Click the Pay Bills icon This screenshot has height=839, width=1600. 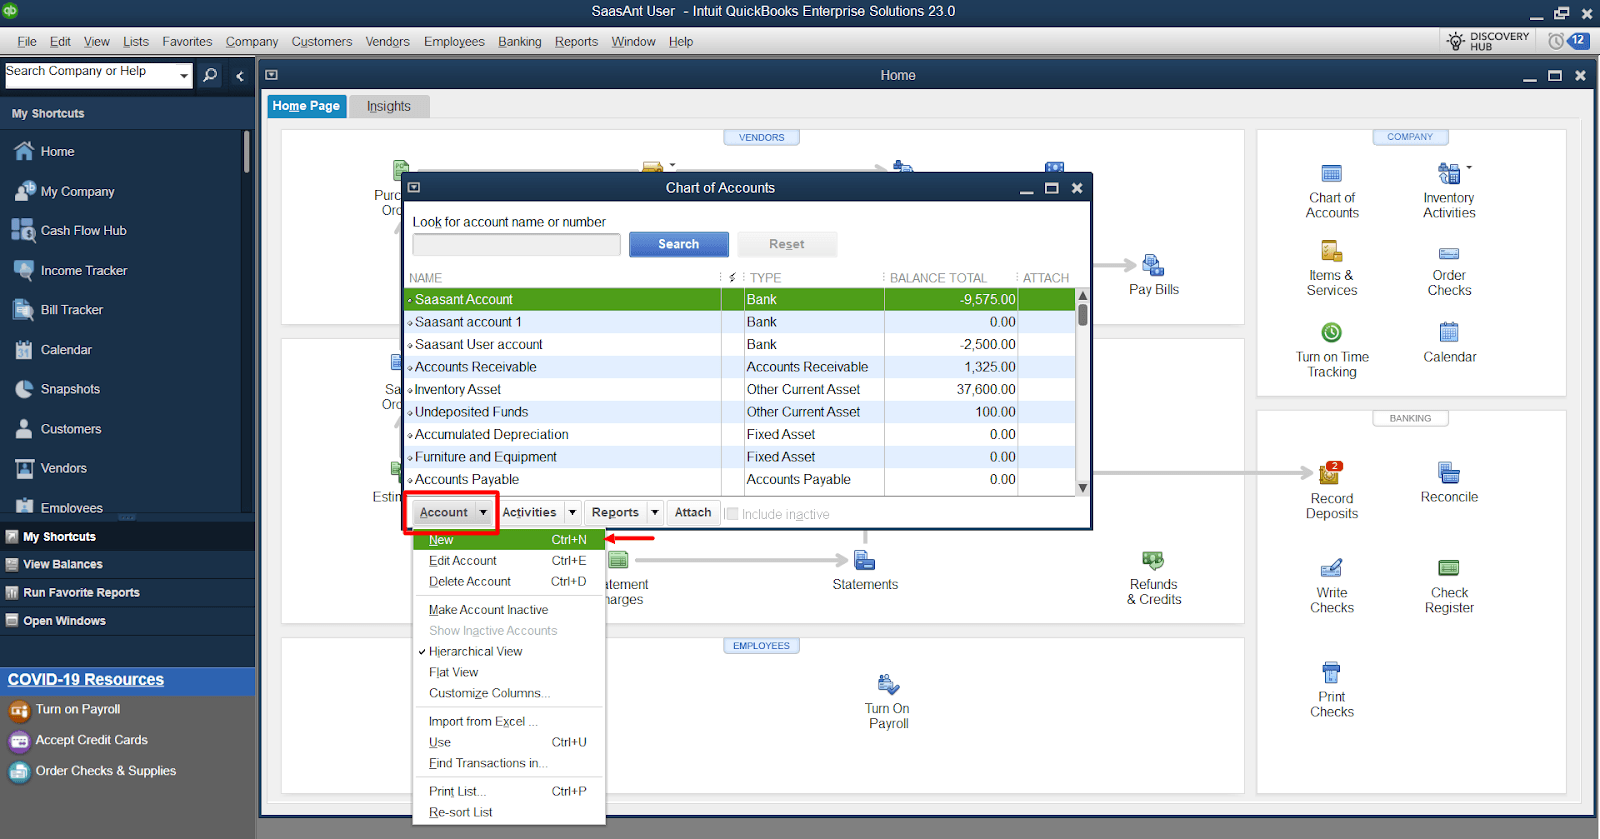point(1153,265)
